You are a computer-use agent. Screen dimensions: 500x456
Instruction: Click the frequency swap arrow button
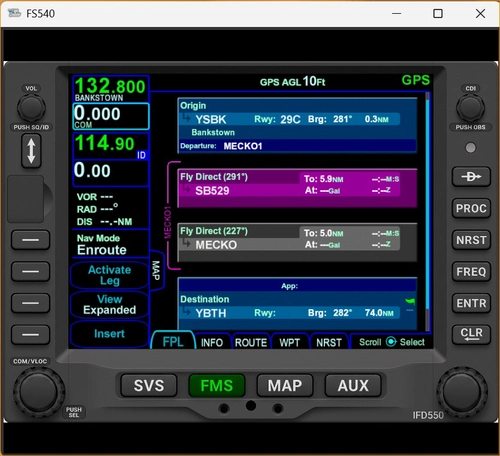[31, 151]
